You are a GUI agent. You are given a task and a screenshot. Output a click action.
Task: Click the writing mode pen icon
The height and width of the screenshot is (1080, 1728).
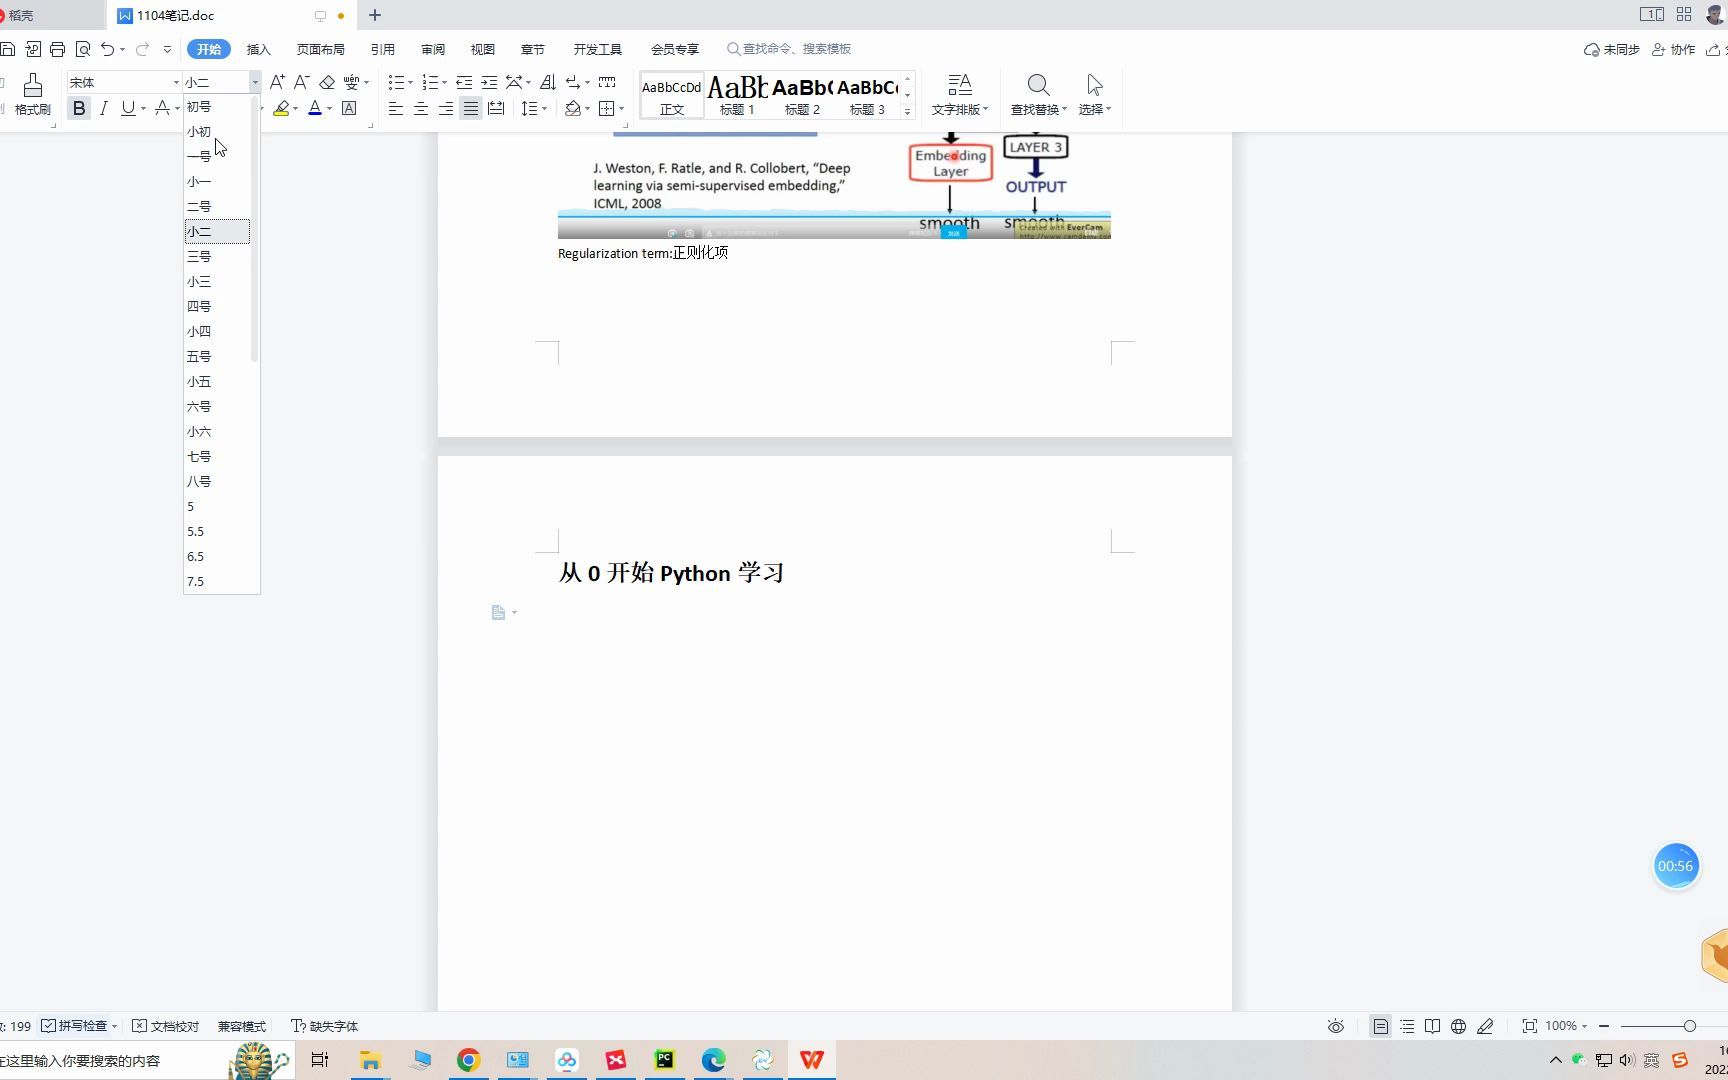tap(1485, 1026)
